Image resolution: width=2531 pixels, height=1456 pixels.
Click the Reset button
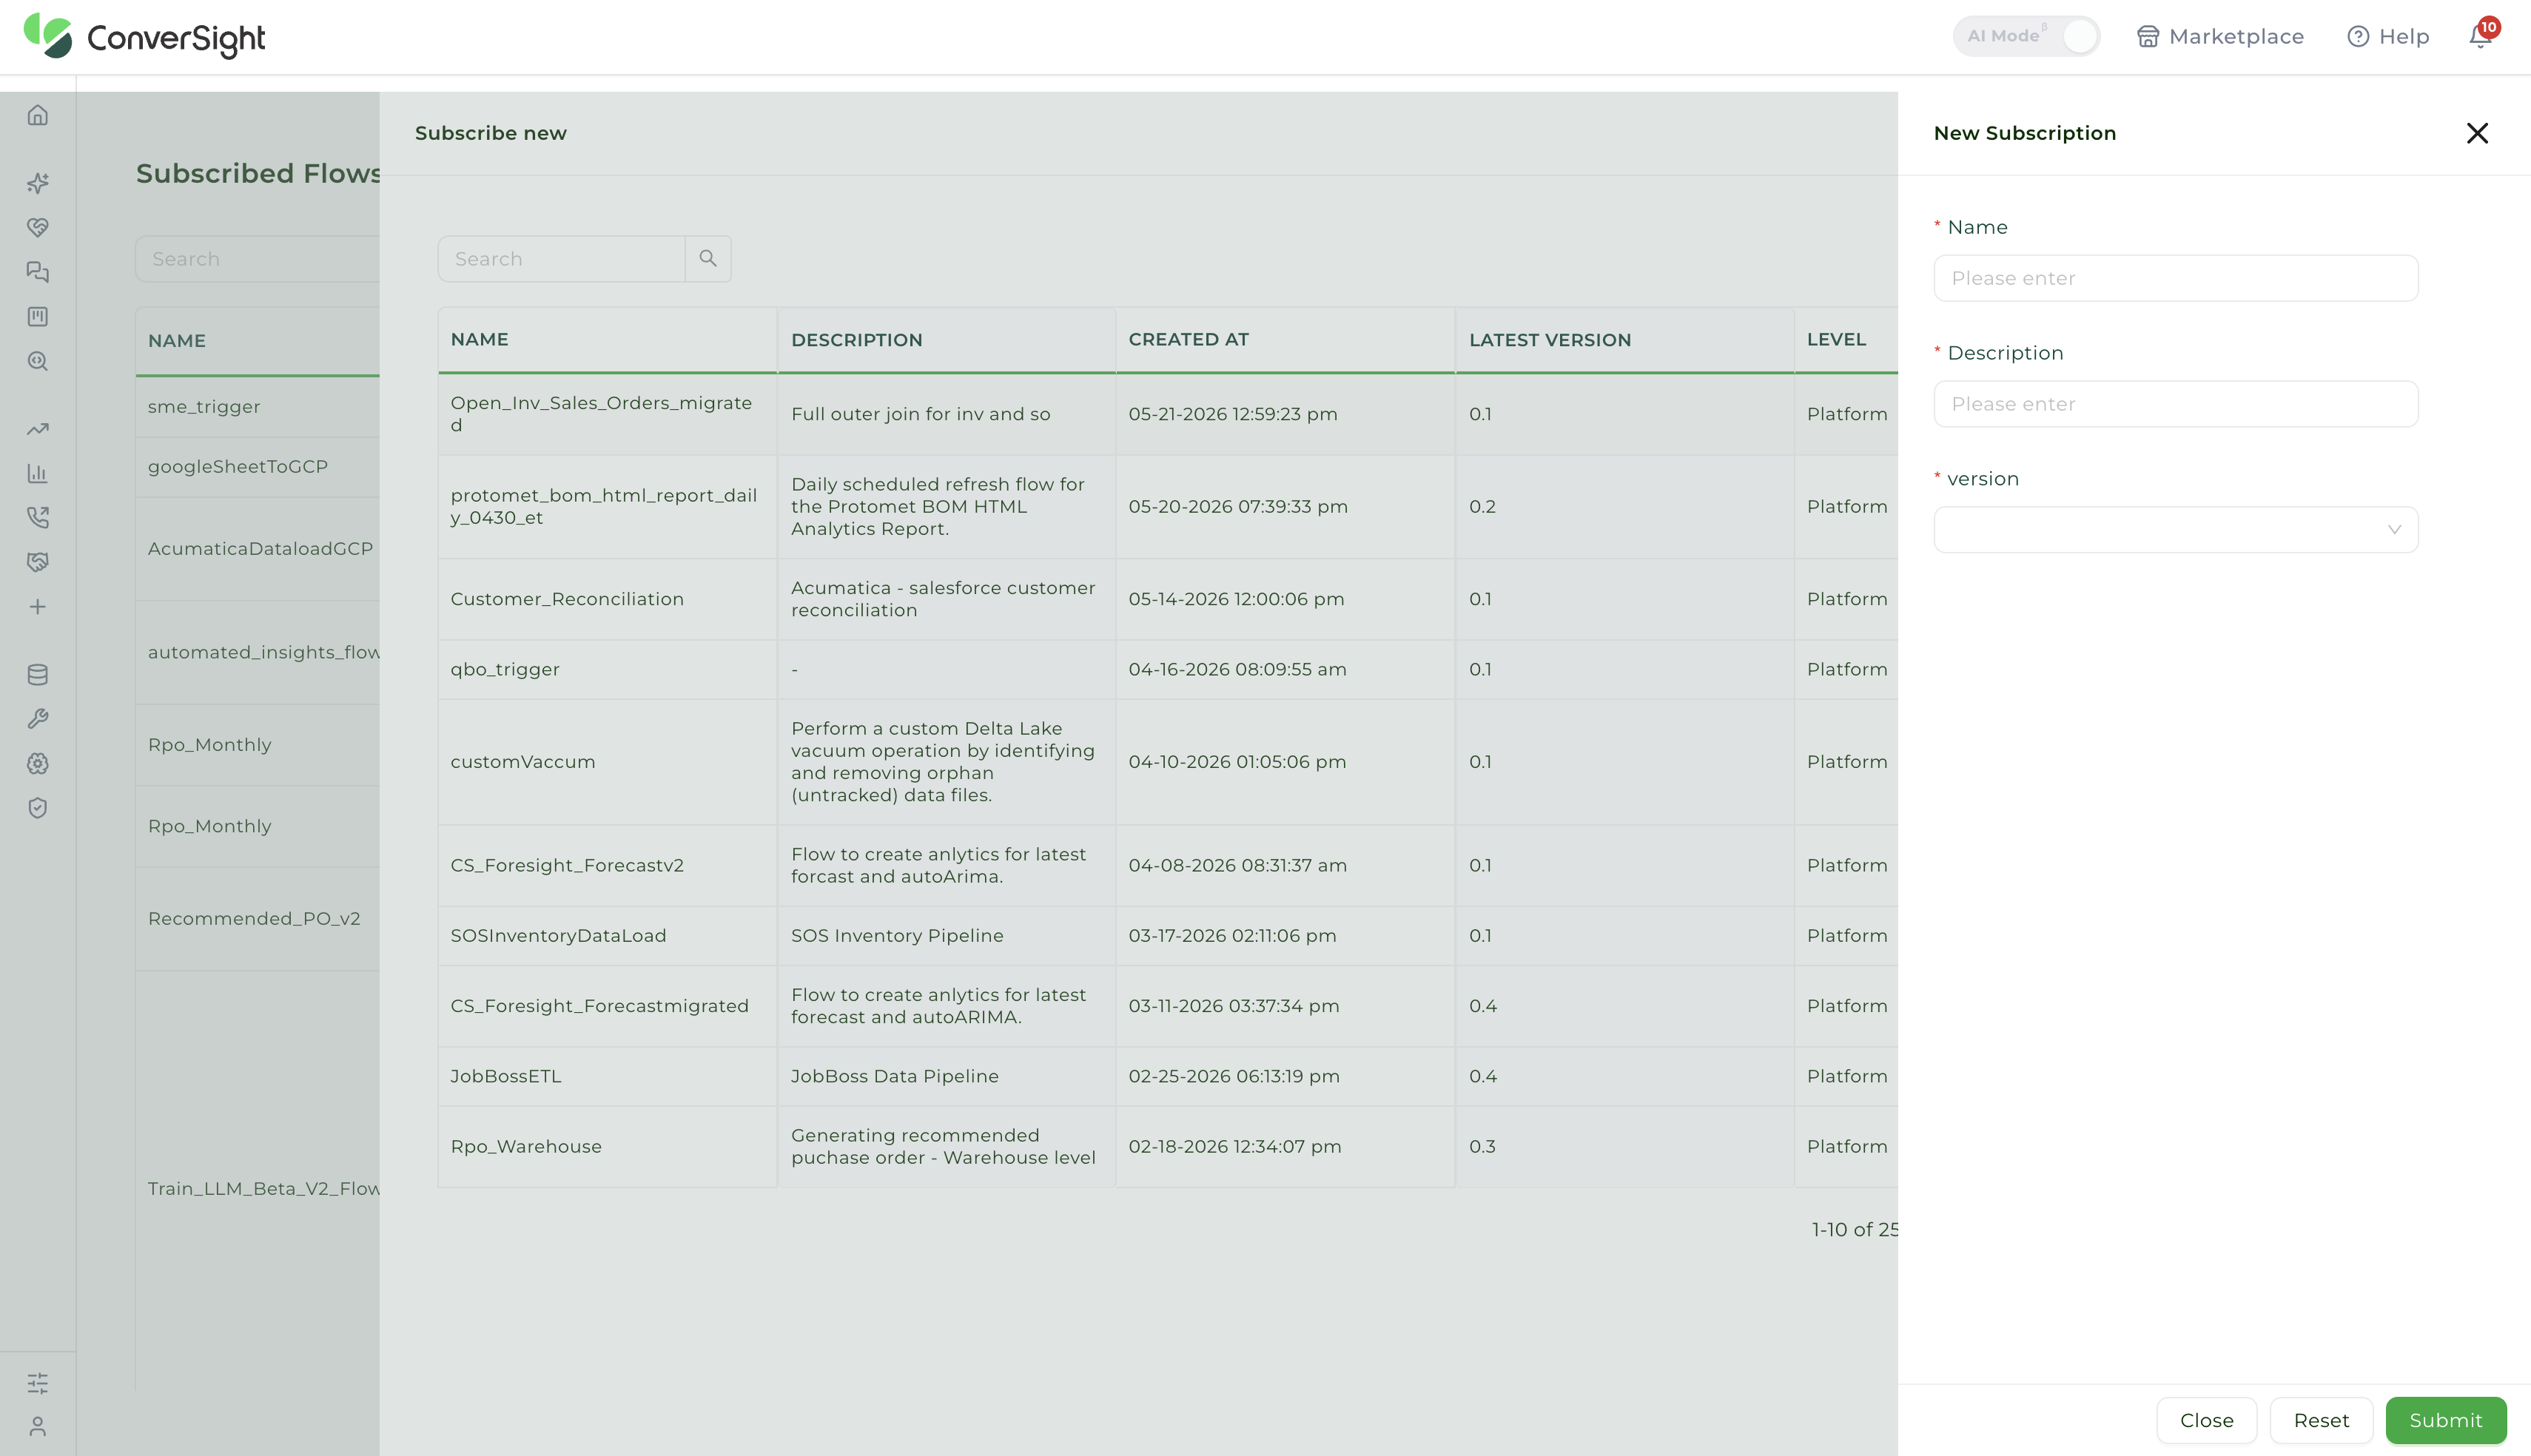[x=2321, y=1420]
